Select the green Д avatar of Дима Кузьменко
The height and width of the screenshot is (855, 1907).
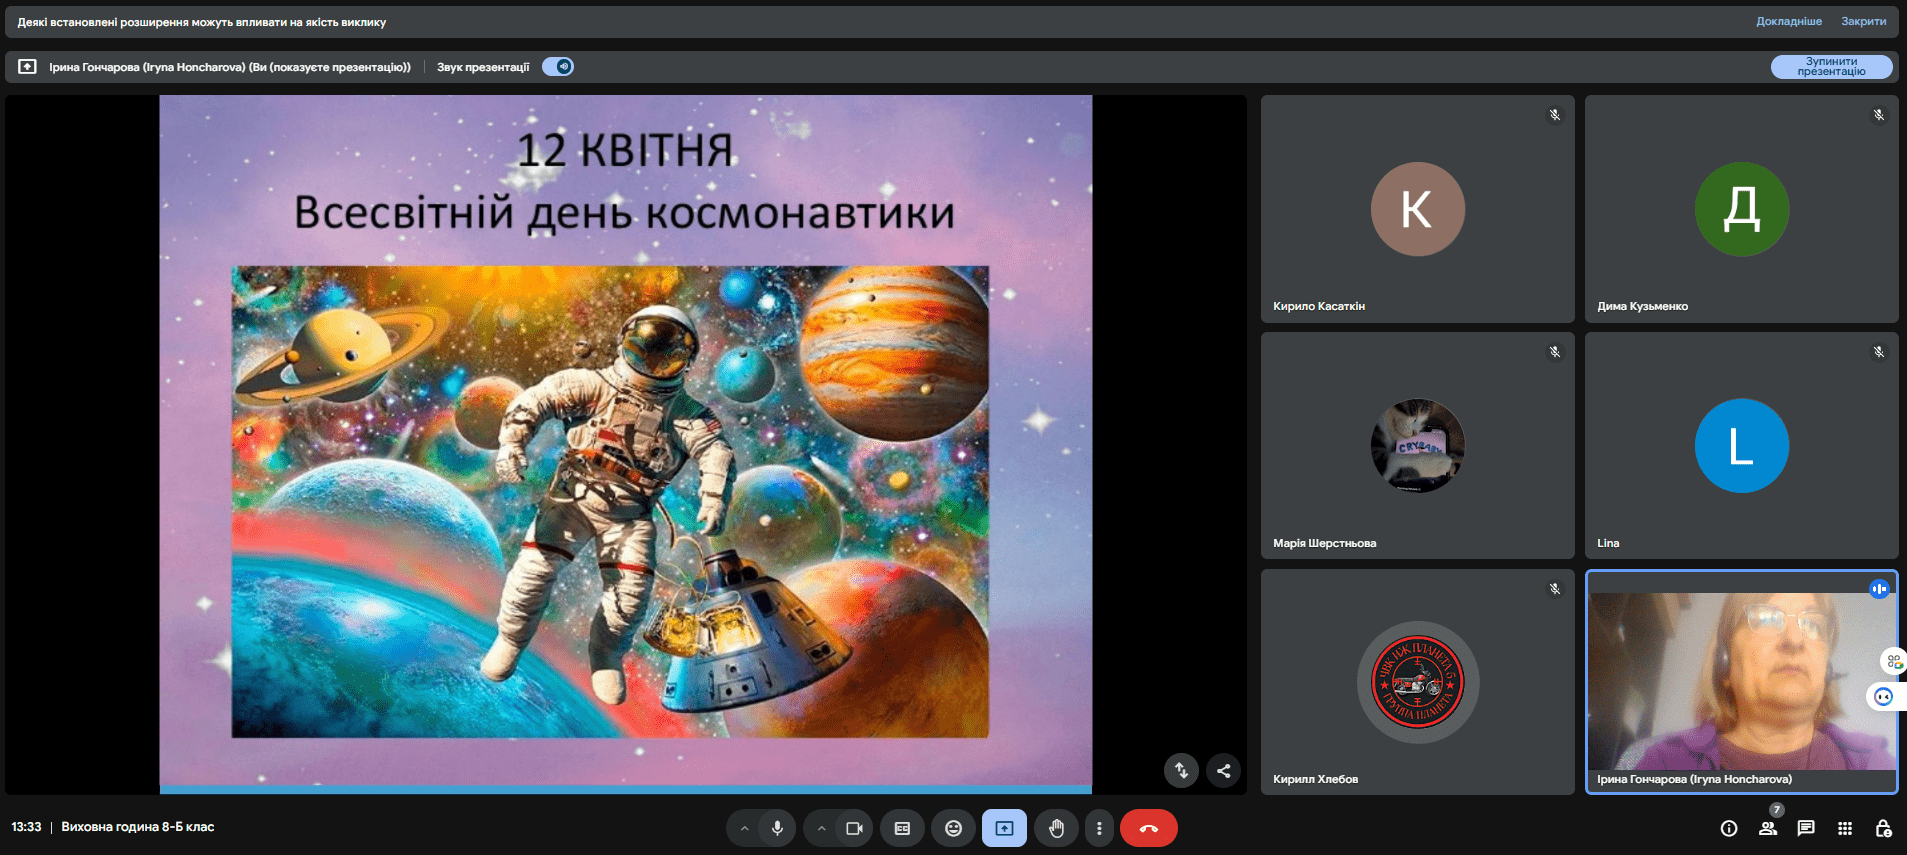(1742, 209)
